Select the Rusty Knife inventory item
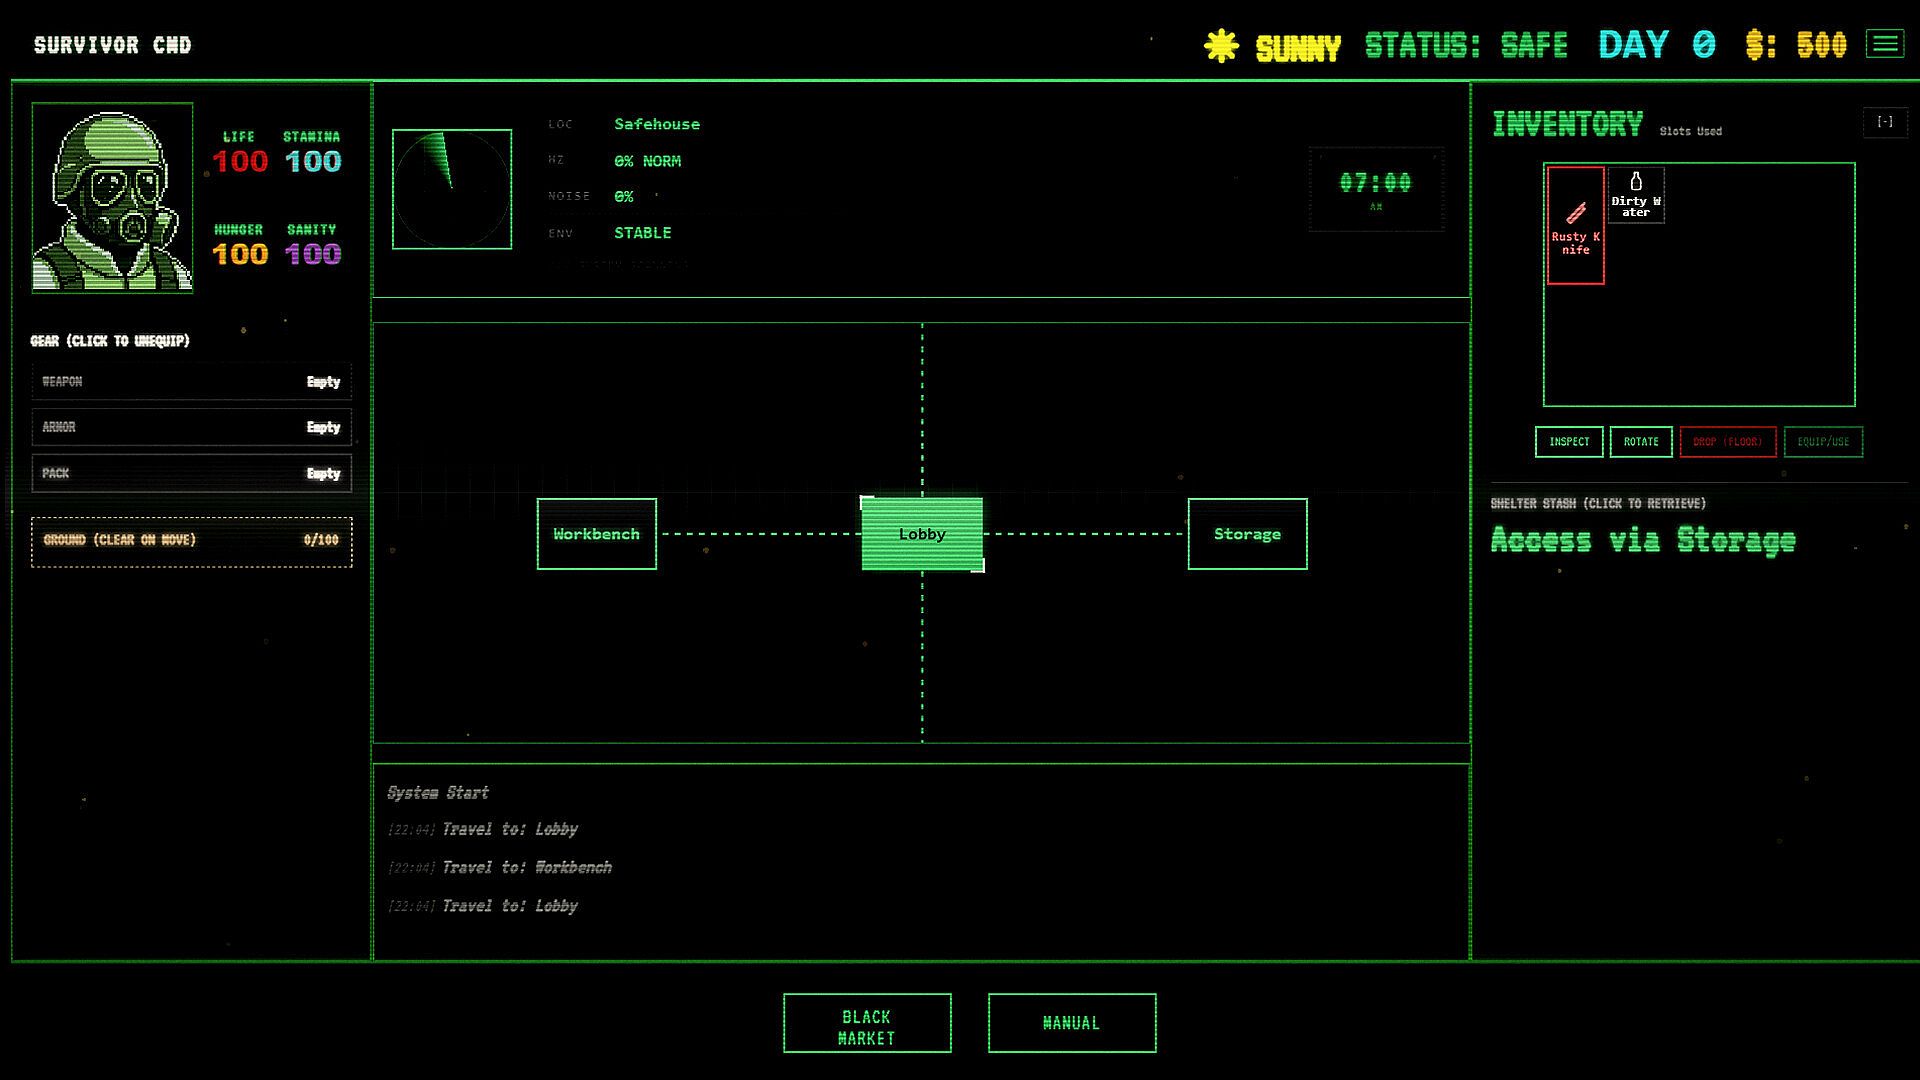1920x1080 pixels. pos(1575,226)
